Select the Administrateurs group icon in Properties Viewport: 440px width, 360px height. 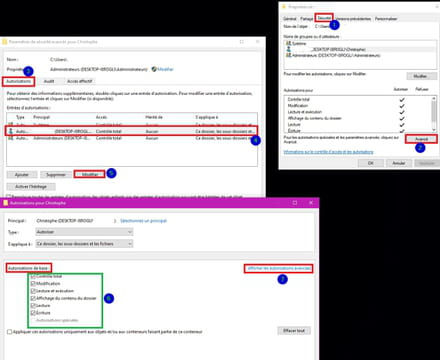(x=289, y=55)
